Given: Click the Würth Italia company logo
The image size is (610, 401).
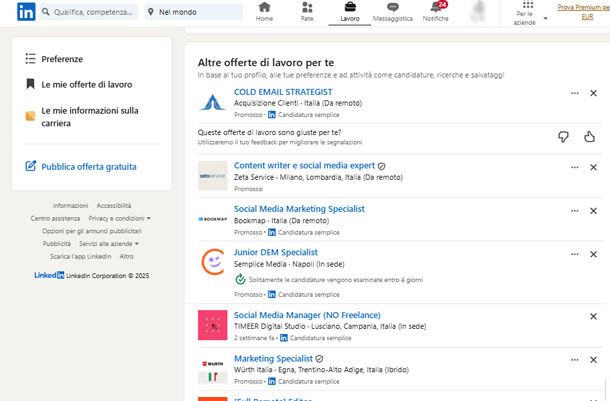Looking at the screenshot, I should [x=212, y=369].
